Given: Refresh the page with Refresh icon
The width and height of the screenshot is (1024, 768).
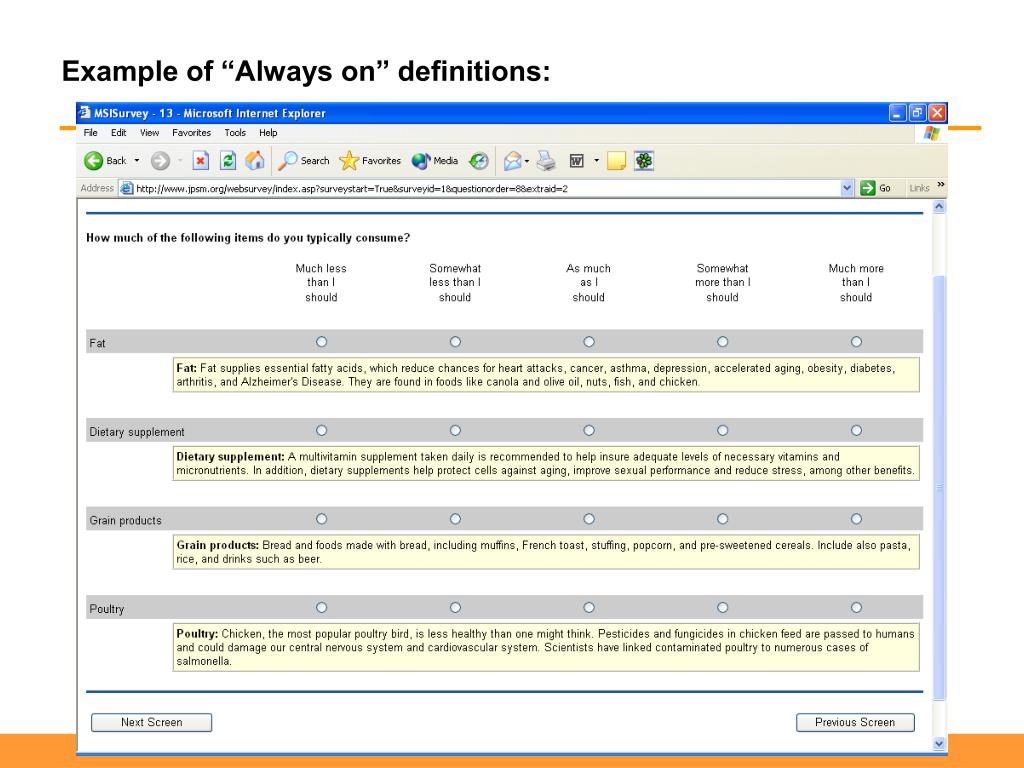Looking at the screenshot, I should (x=228, y=161).
